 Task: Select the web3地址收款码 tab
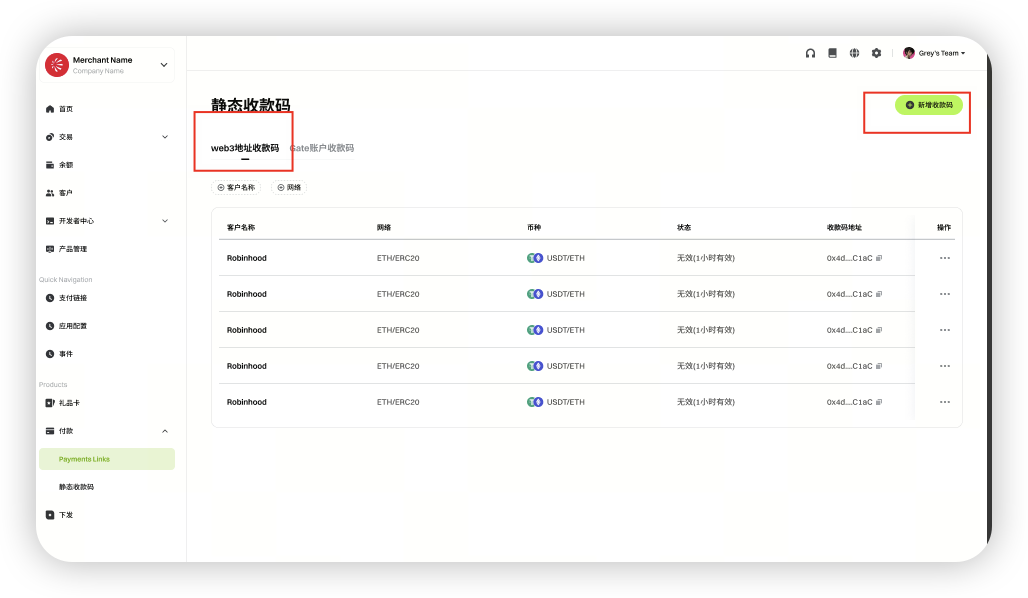click(x=245, y=148)
